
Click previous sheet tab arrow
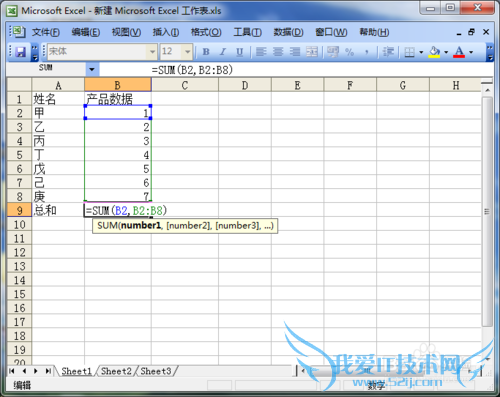click(24, 371)
